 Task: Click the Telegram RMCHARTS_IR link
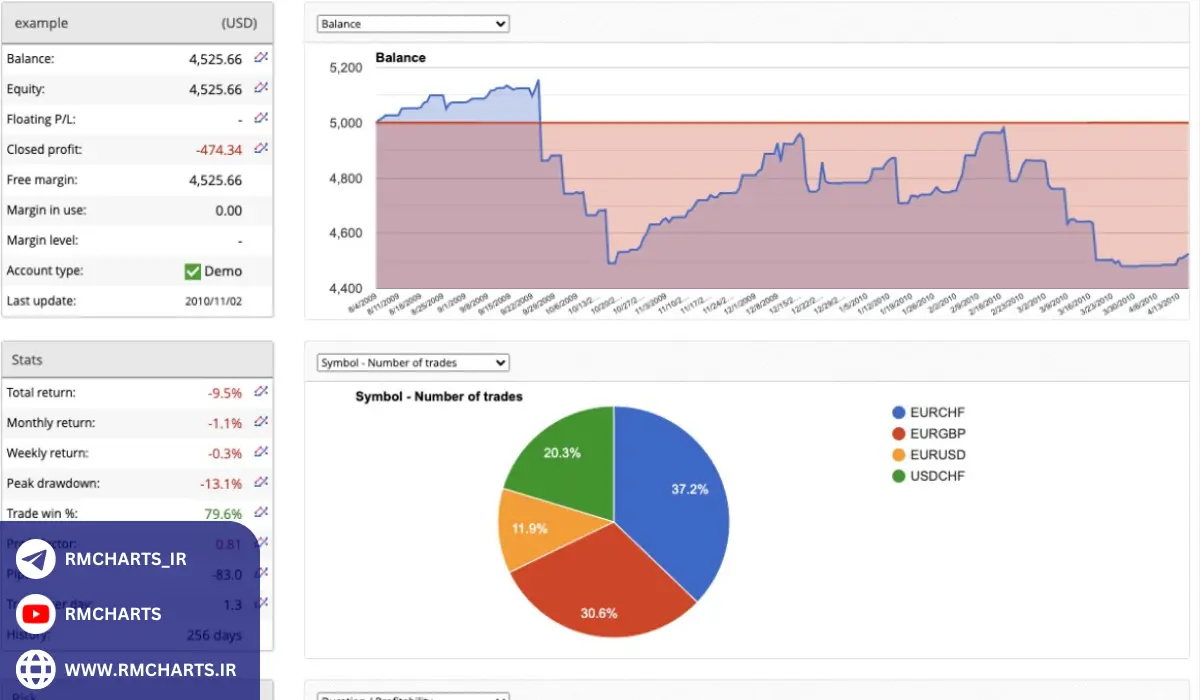[125, 559]
